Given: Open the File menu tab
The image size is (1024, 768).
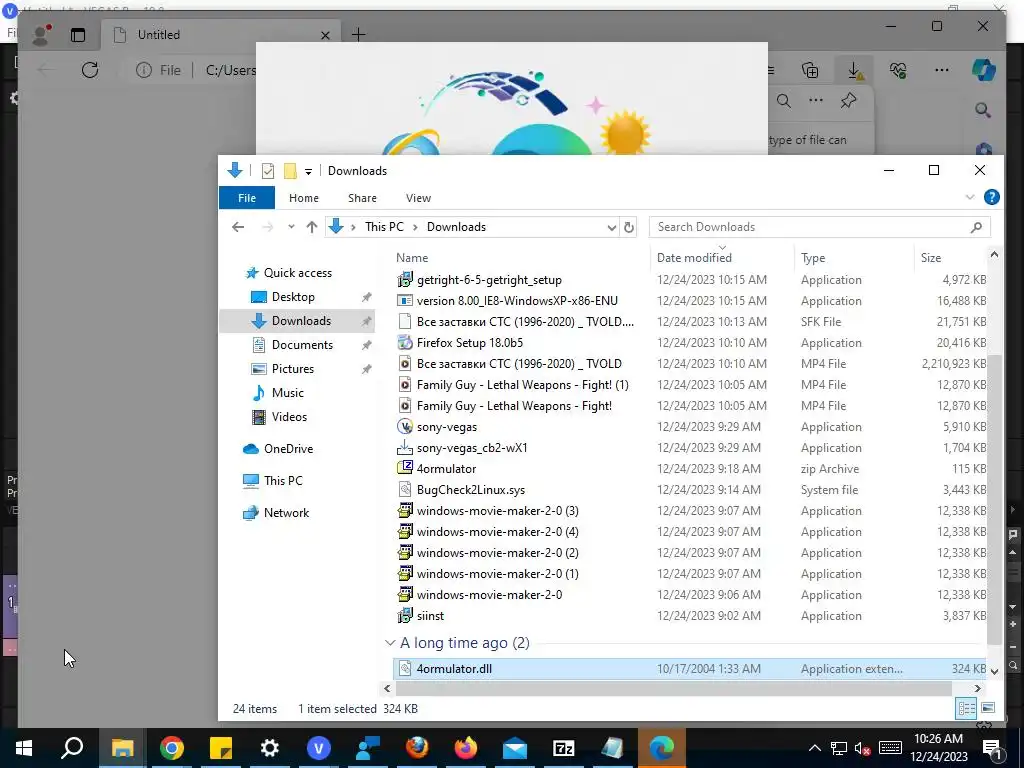Looking at the screenshot, I should (247, 198).
